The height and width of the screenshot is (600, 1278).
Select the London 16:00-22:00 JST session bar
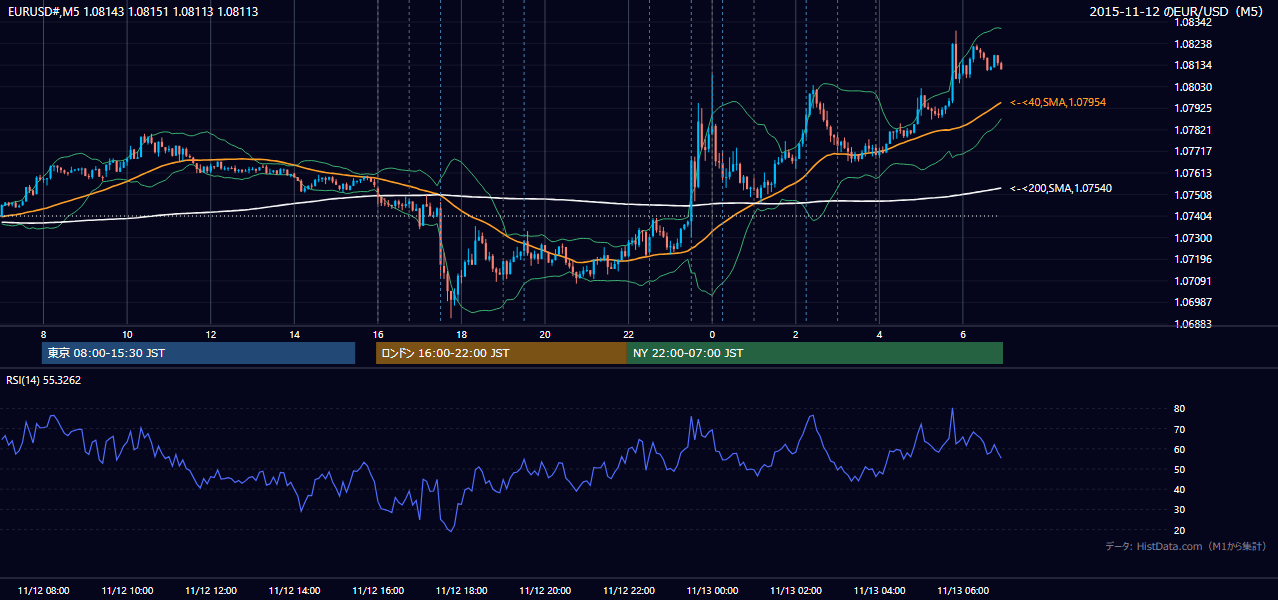click(x=501, y=353)
